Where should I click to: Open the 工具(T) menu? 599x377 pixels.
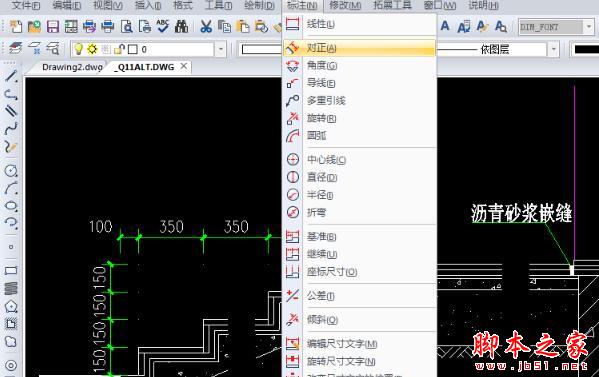click(219, 6)
